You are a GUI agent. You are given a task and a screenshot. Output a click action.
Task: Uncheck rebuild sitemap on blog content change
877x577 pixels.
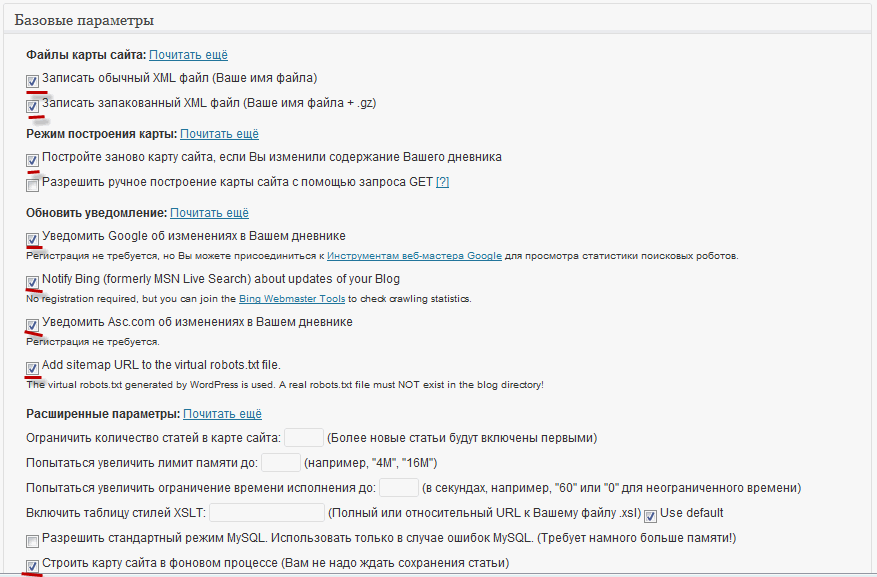(33, 159)
